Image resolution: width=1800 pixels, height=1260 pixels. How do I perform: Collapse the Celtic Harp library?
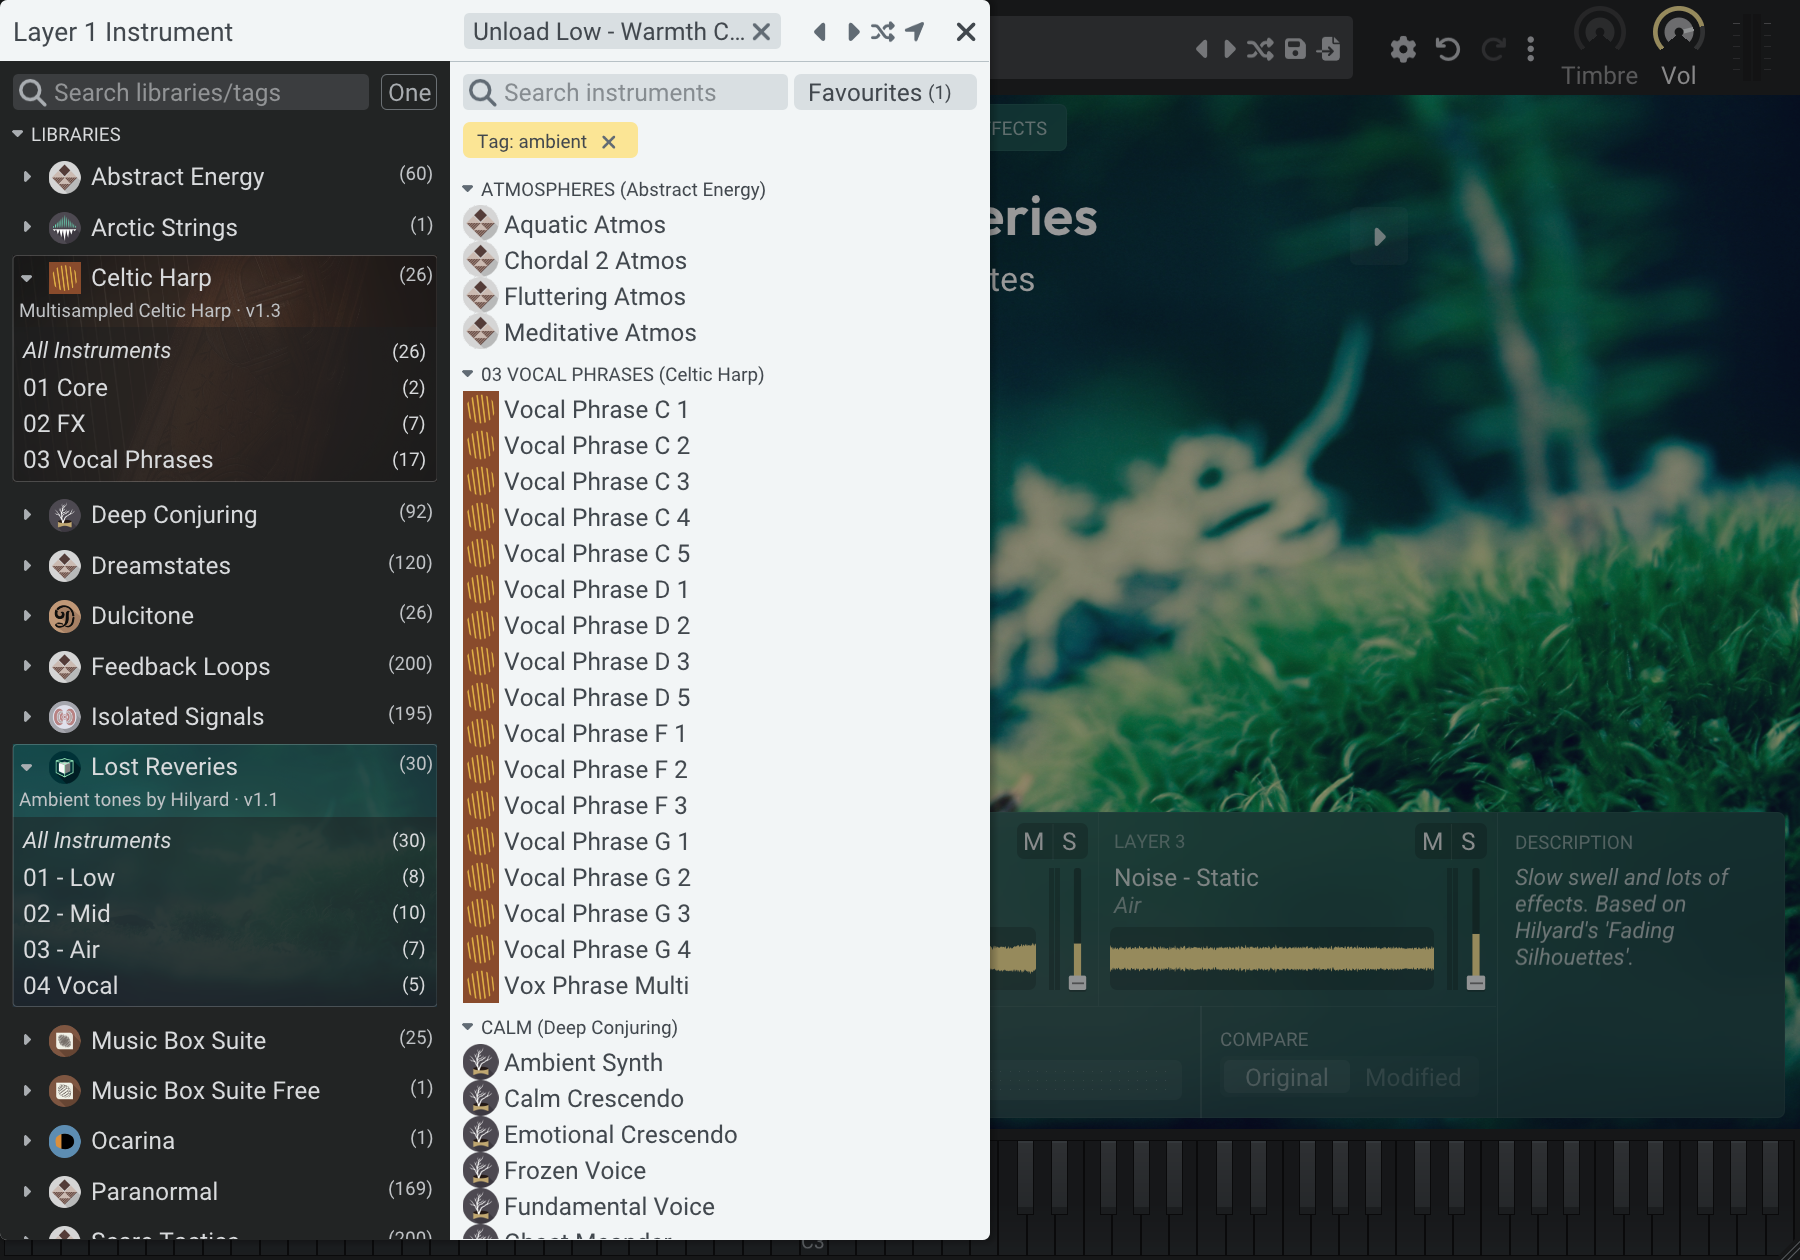27,278
